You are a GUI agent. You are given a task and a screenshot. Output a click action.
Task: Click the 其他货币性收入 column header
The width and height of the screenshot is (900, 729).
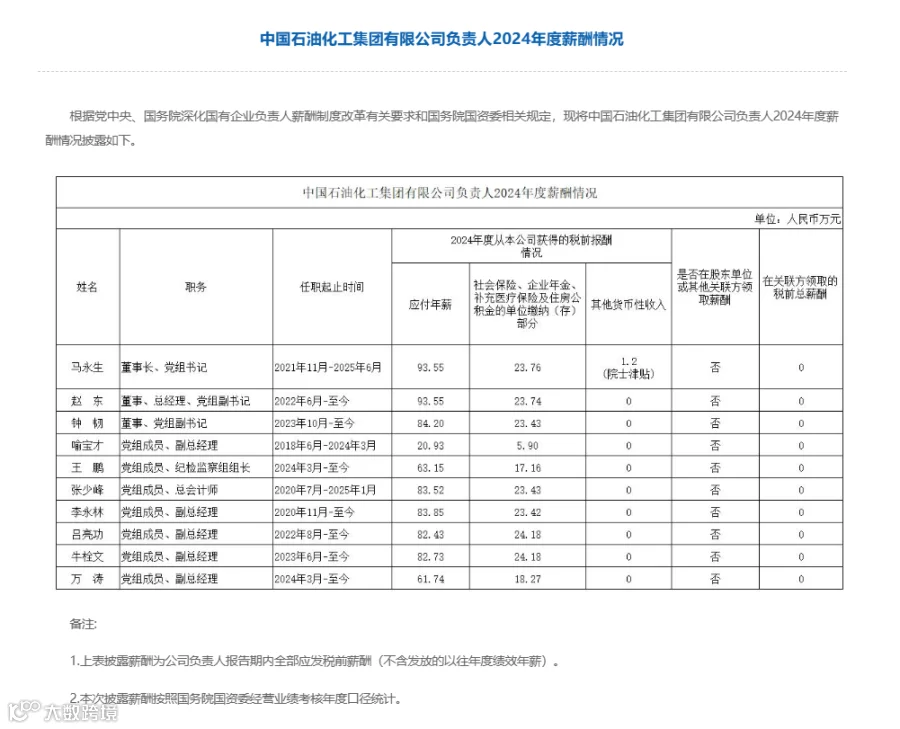click(628, 305)
